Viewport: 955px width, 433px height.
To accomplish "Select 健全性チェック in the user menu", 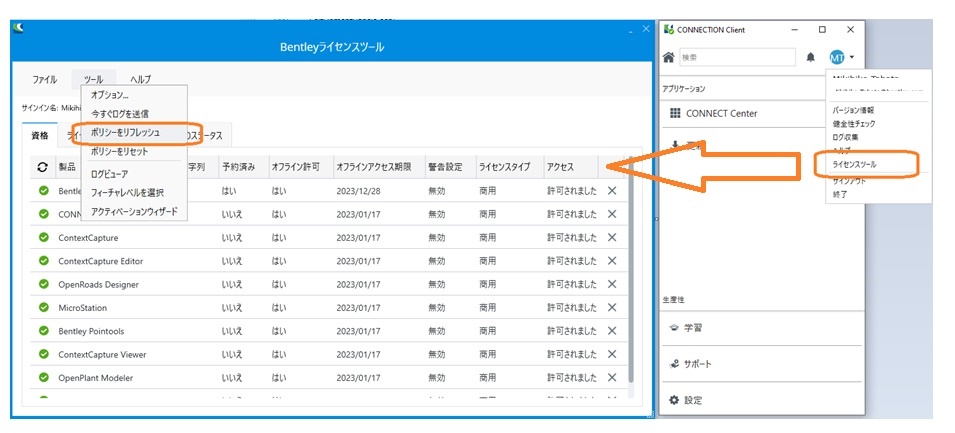I will click(x=853, y=123).
